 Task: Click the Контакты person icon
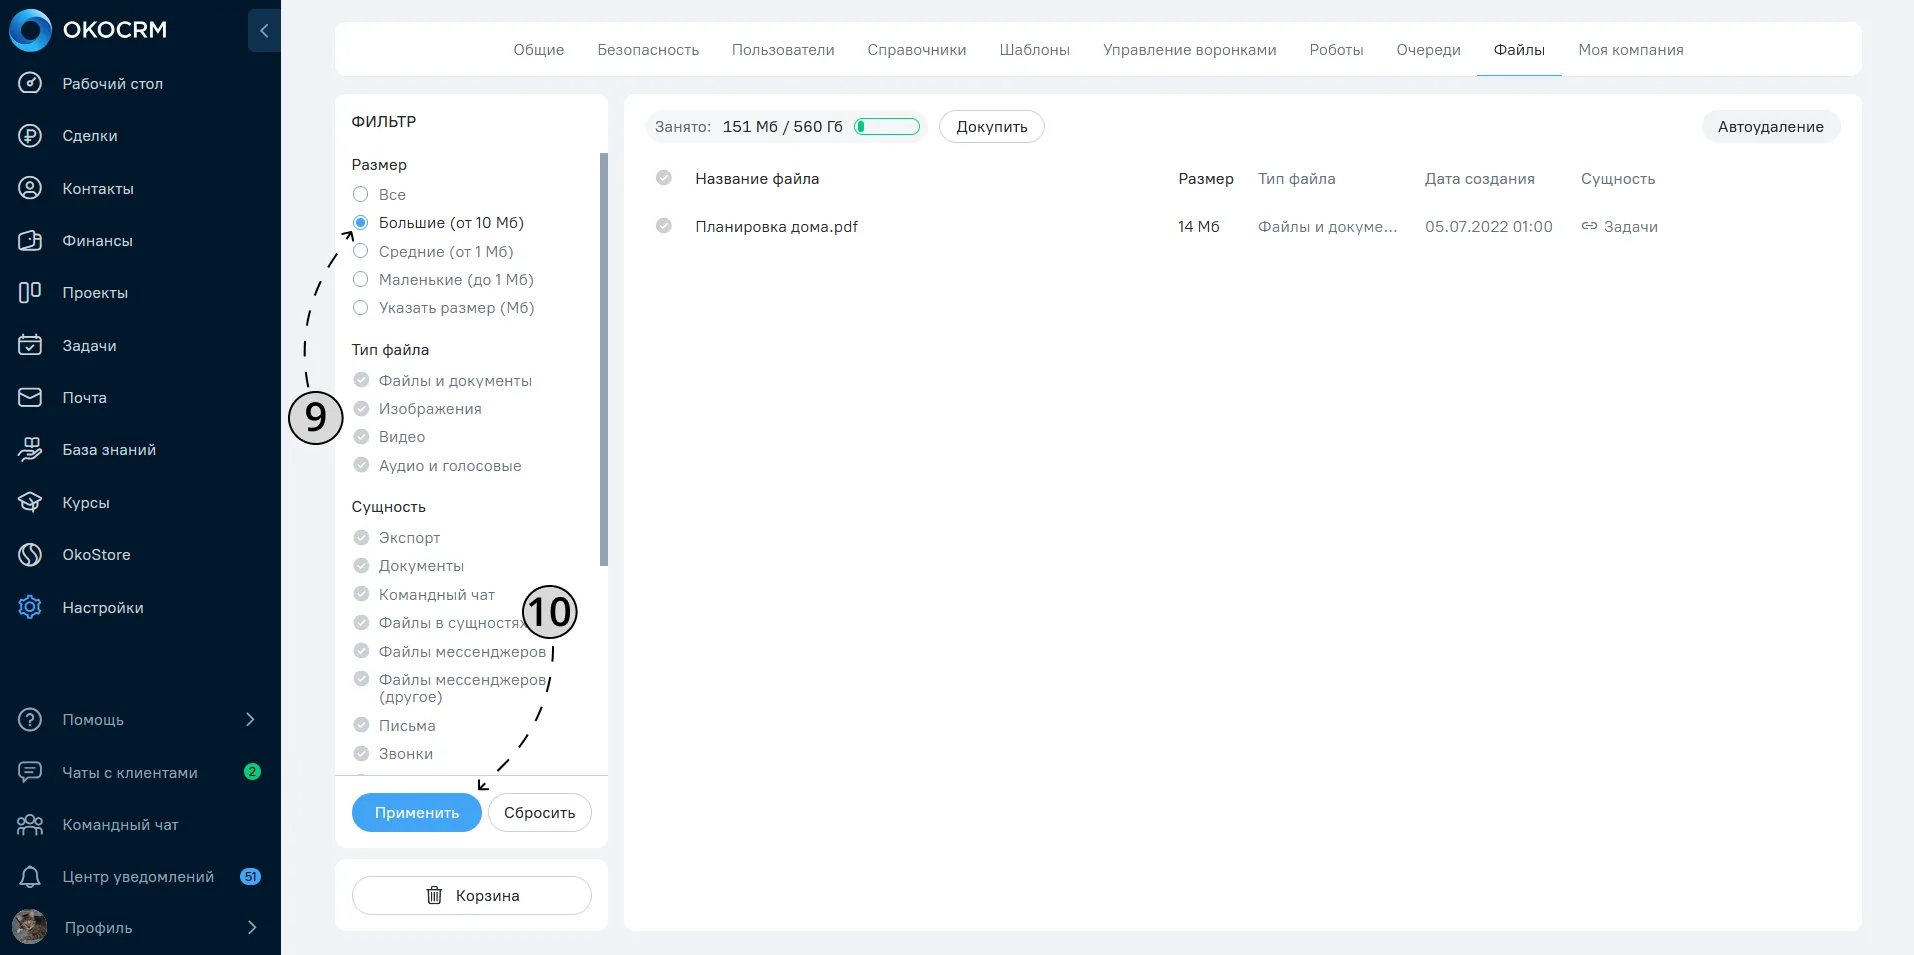(30, 188)
